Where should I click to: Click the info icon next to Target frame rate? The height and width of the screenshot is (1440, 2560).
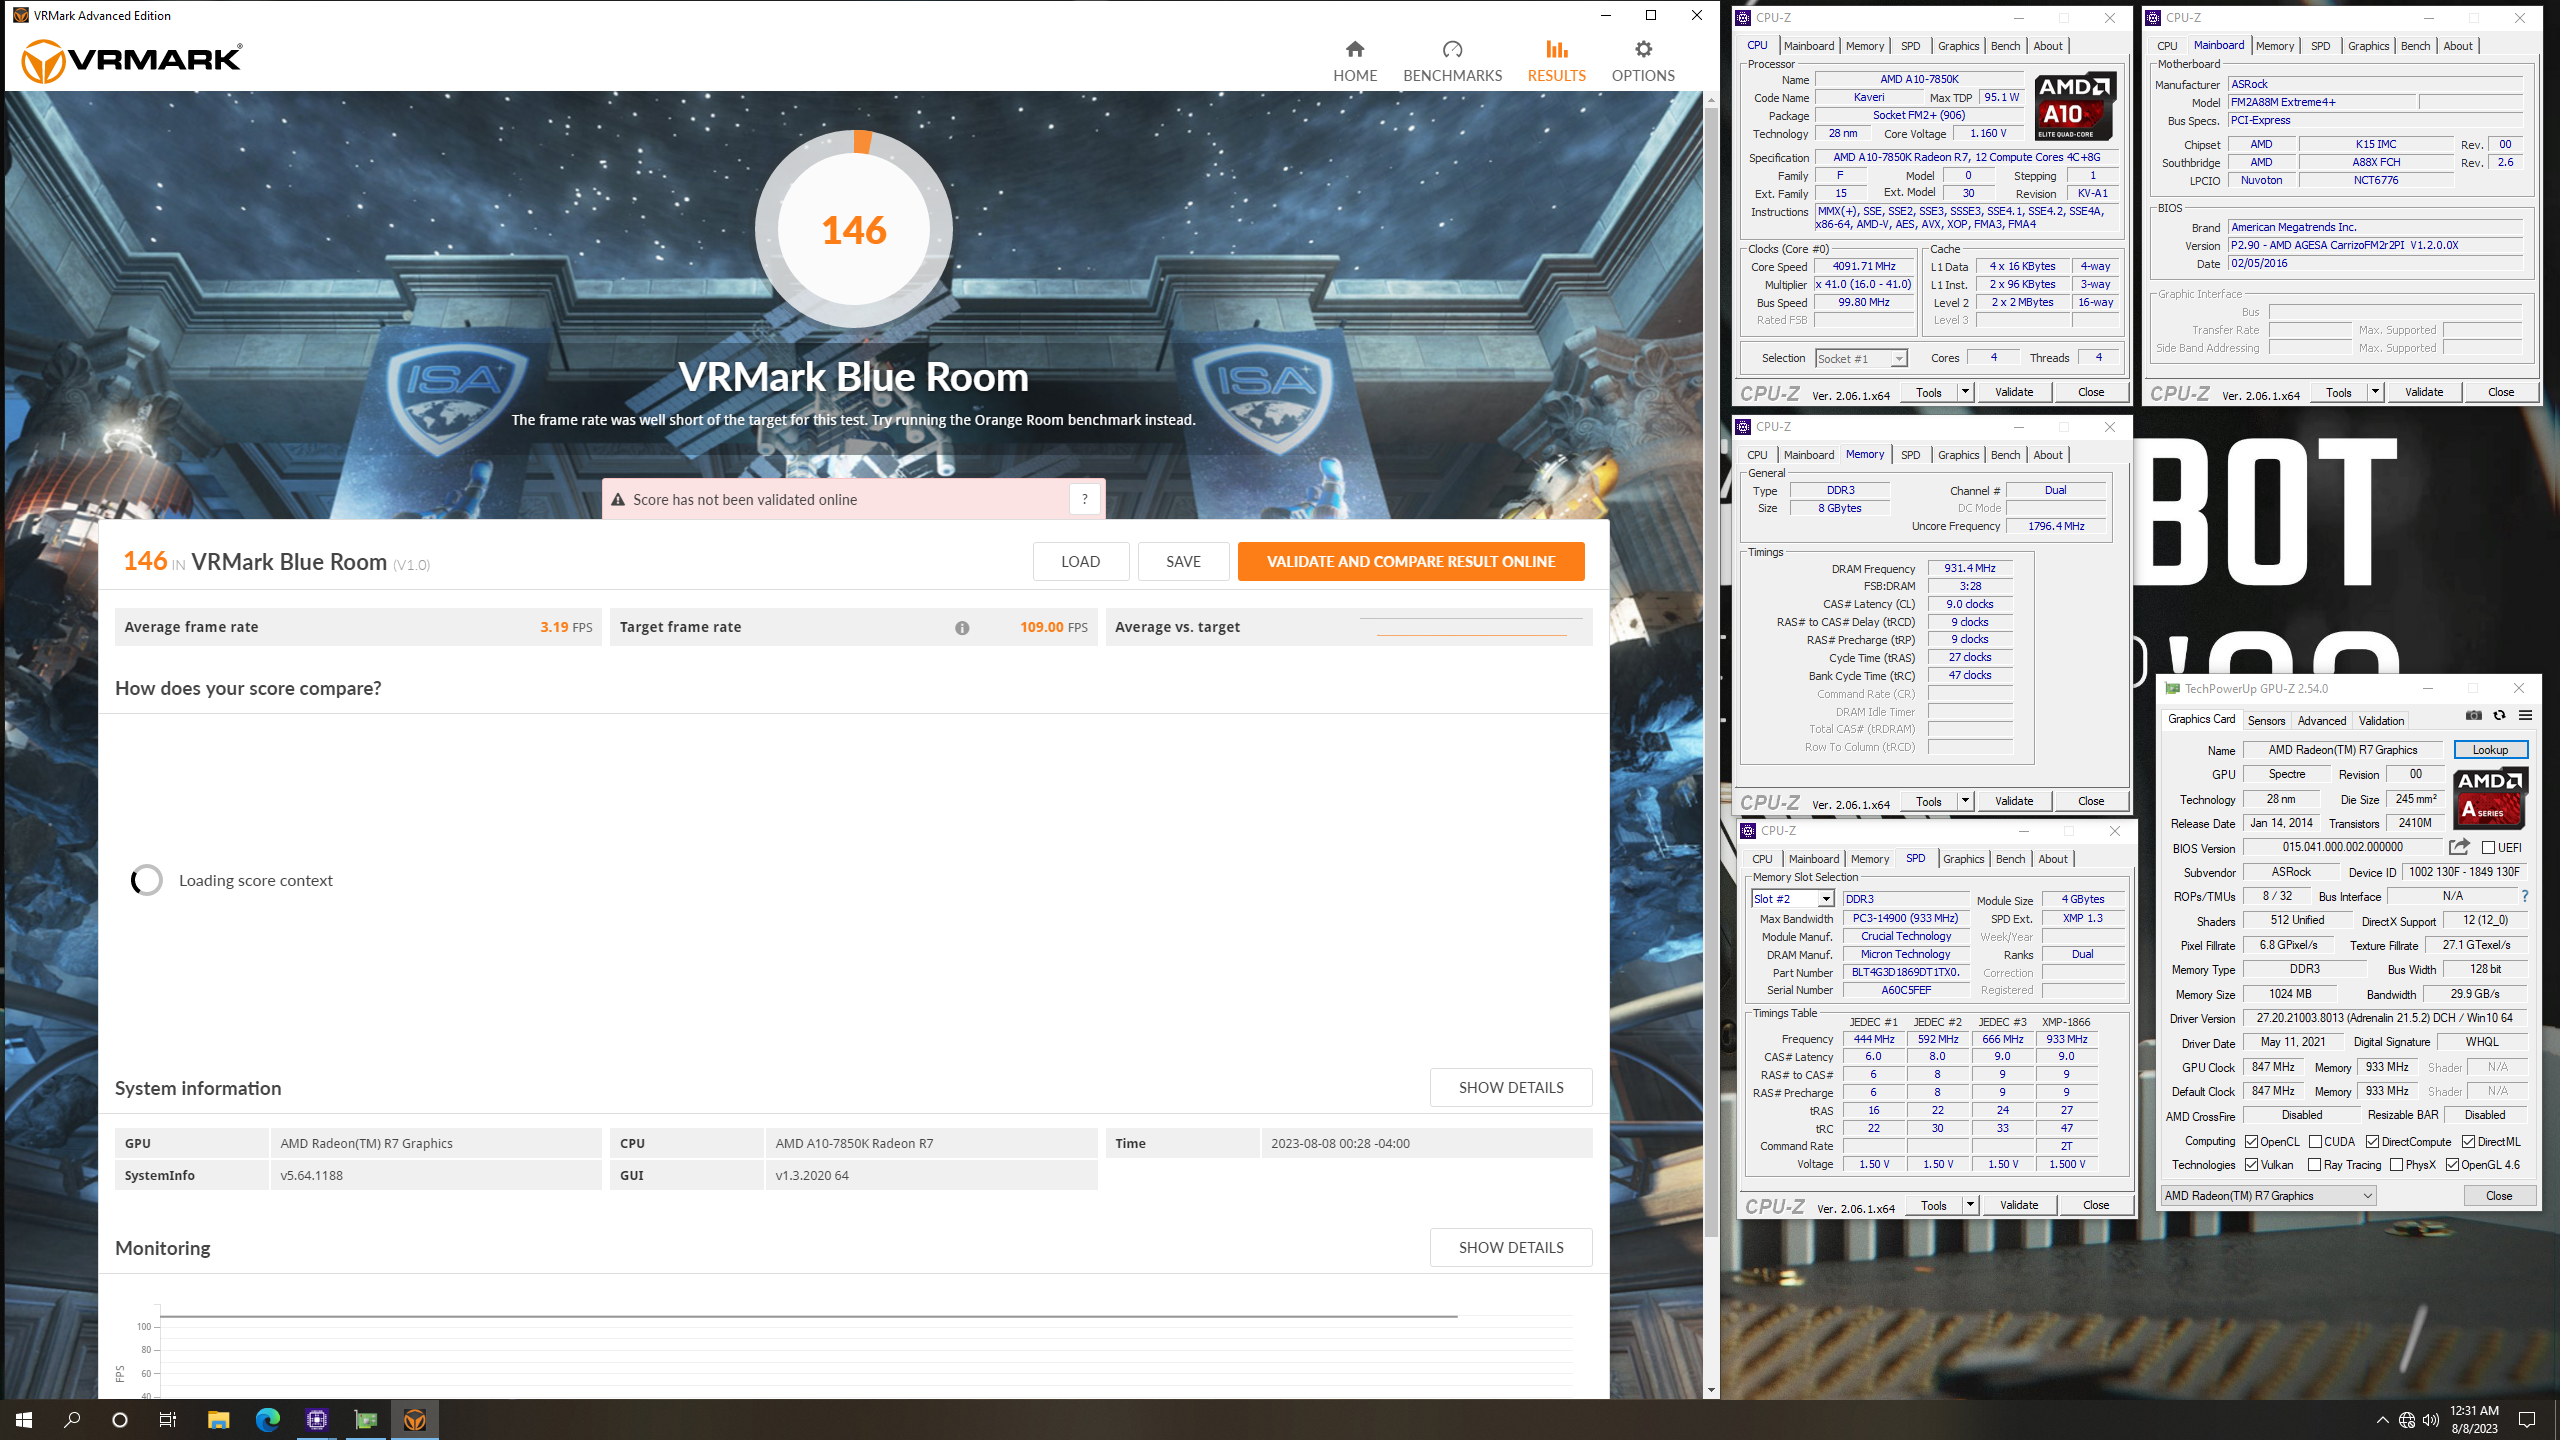[x=962, y=628]
